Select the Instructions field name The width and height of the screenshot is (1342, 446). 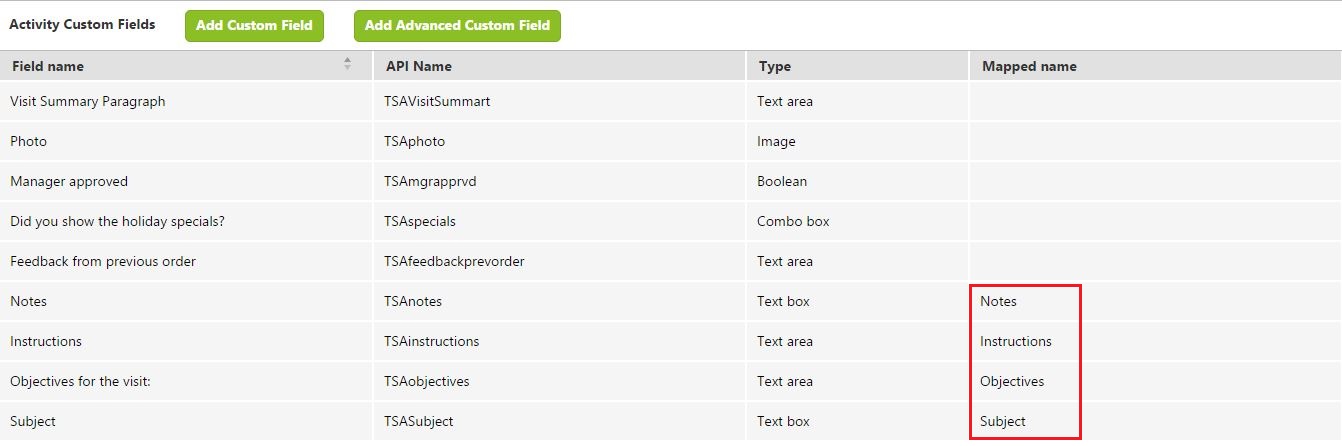[x=46, y=341]
